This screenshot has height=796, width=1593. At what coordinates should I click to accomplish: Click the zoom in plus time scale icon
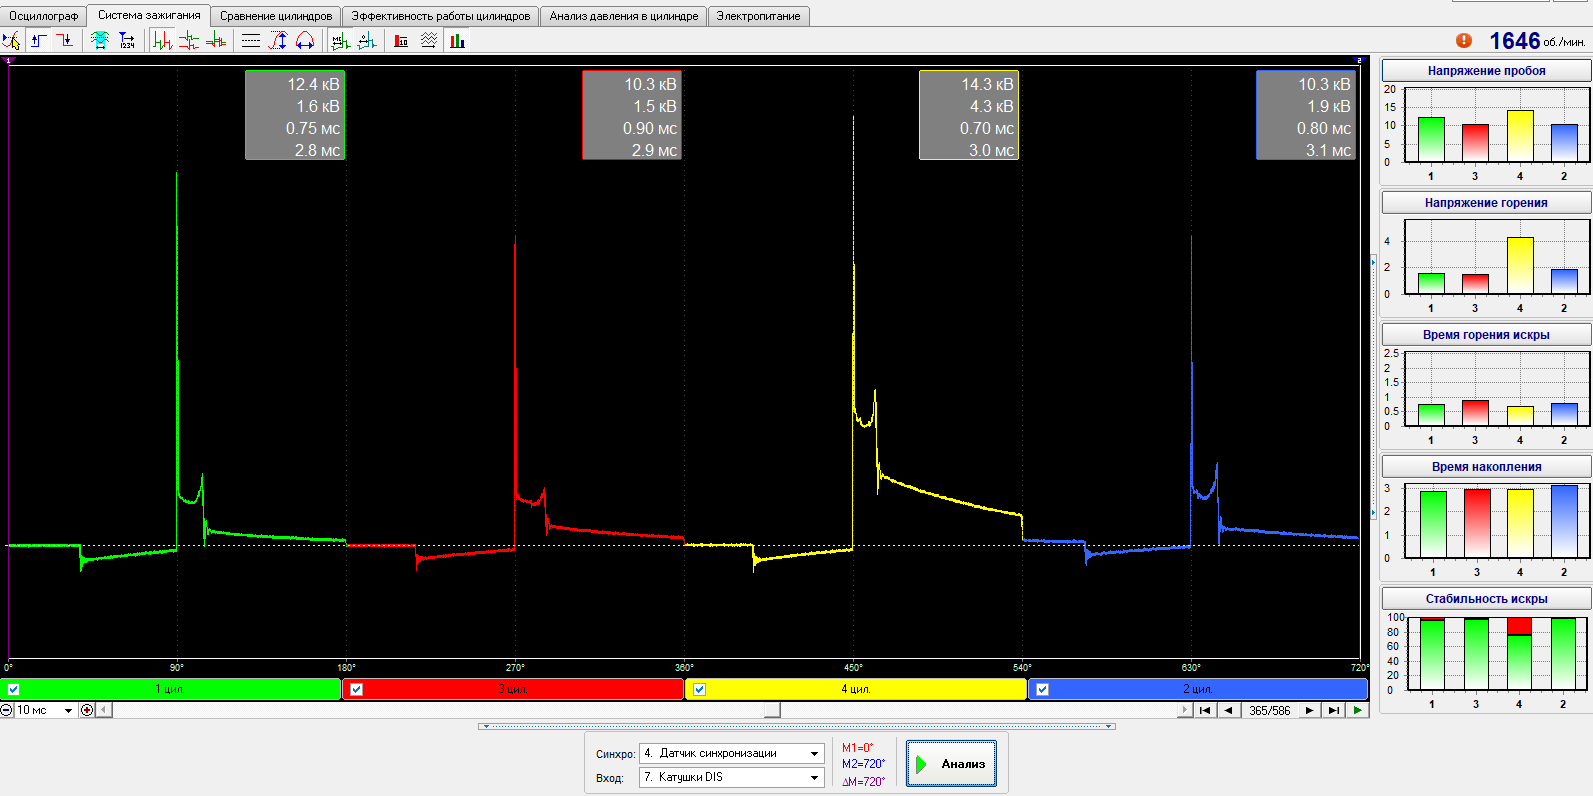pyautogui.click(x=87, y=710)
